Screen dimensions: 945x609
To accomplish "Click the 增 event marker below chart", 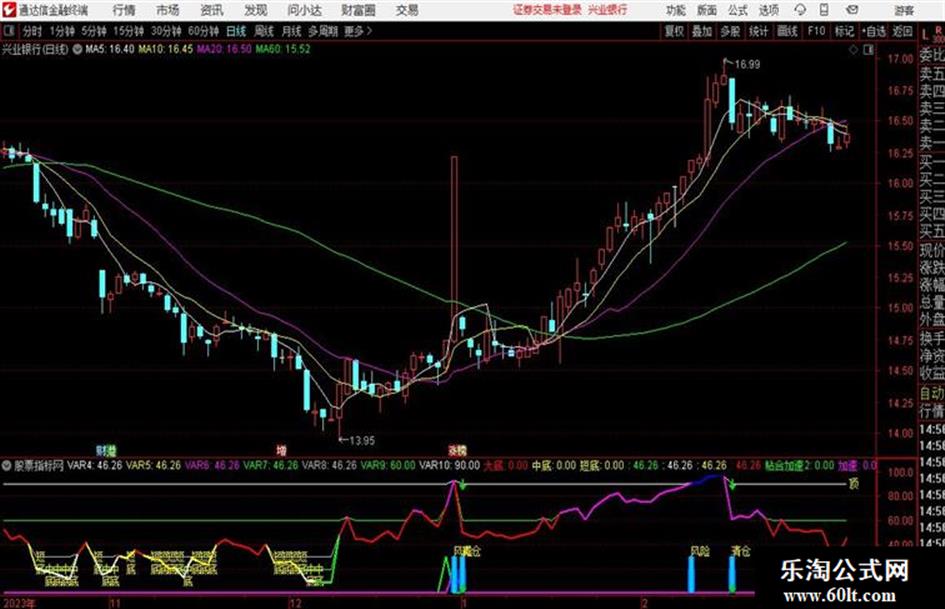I will 281,450.
